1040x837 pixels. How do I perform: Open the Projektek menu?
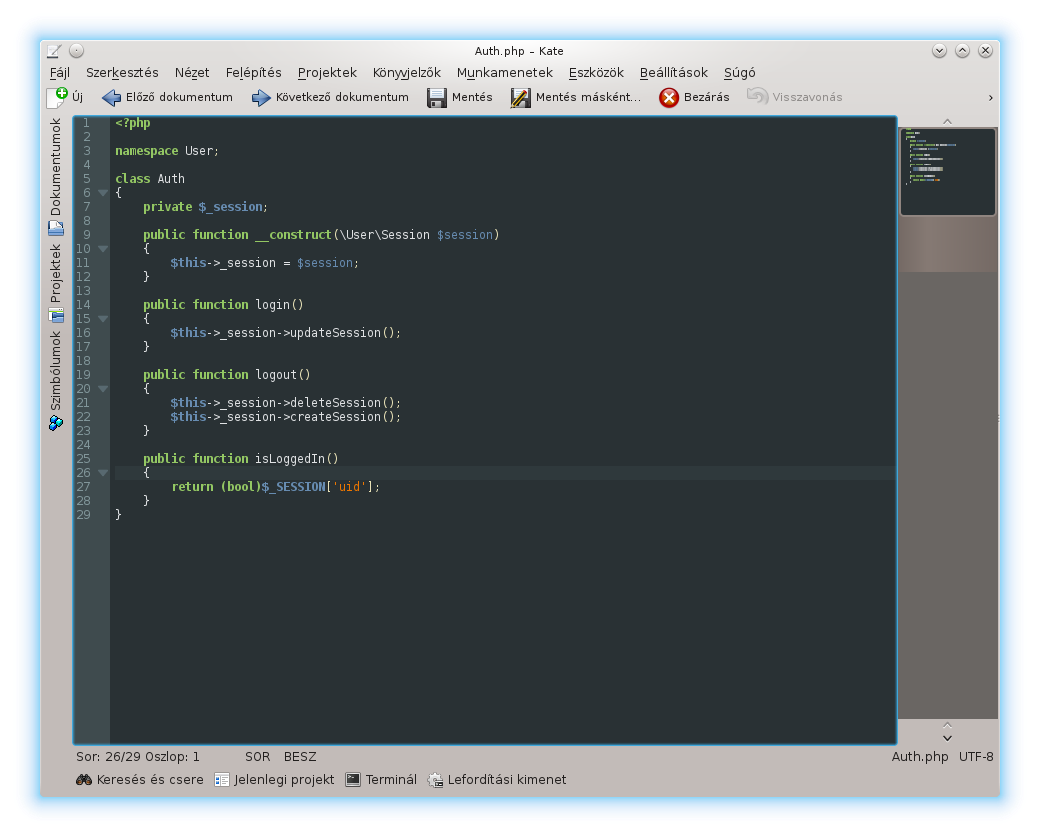[327, 72]
